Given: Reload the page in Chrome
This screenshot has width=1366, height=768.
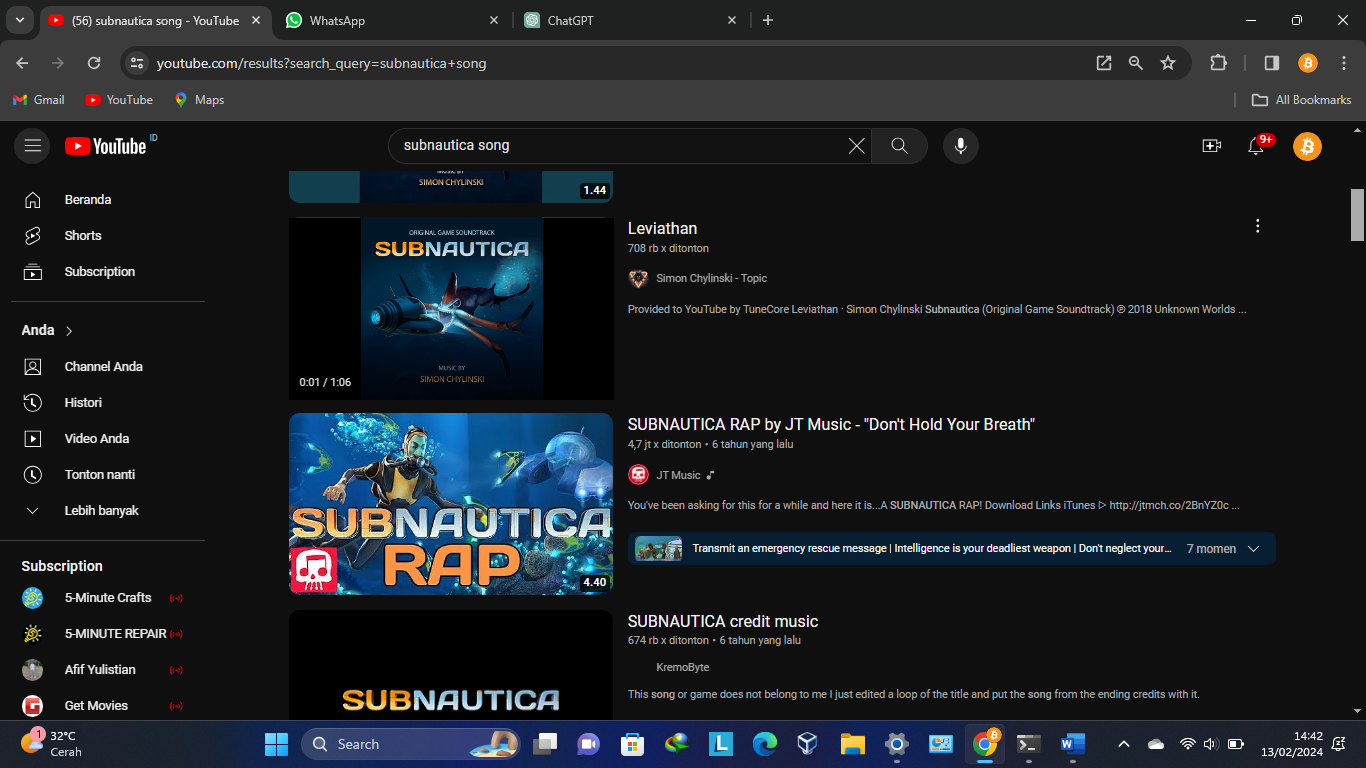Looking at the screenshot, I should 94,63.
